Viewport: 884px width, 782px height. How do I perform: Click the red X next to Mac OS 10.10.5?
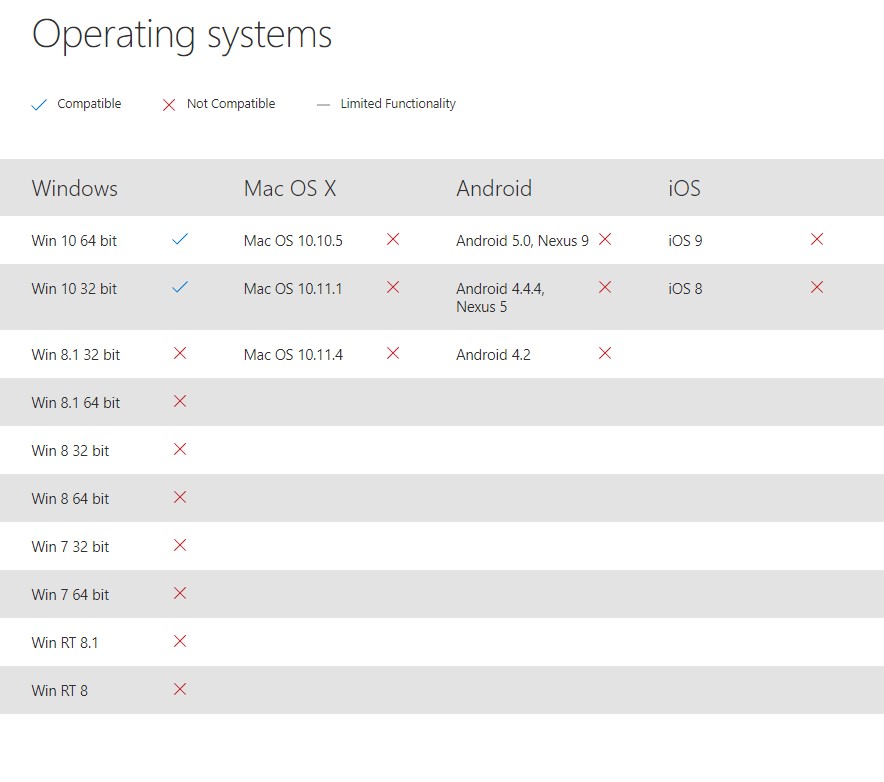tap(393, 239)
